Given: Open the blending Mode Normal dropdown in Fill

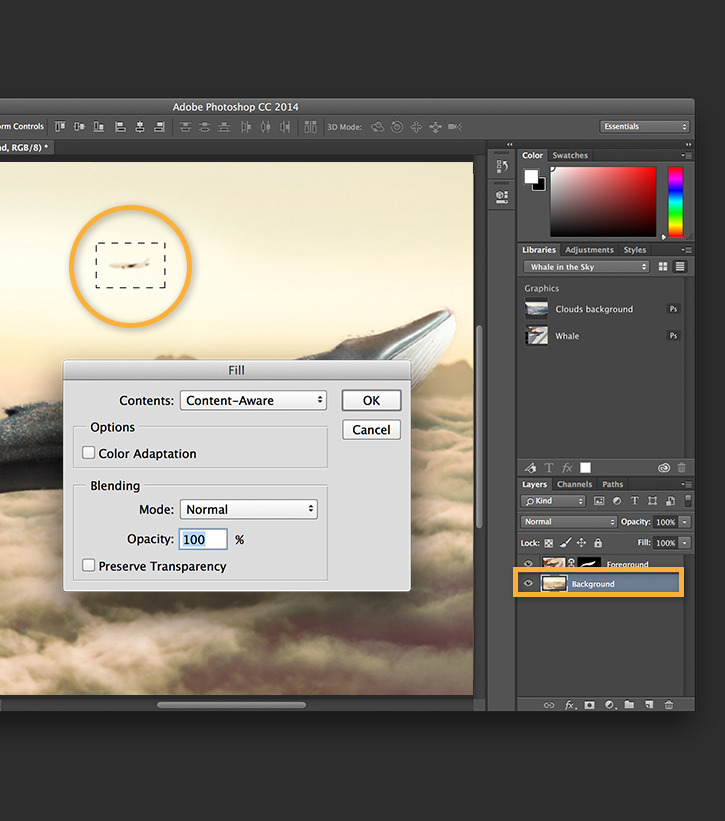Looking at the screenshot, I should coord(249,509).
